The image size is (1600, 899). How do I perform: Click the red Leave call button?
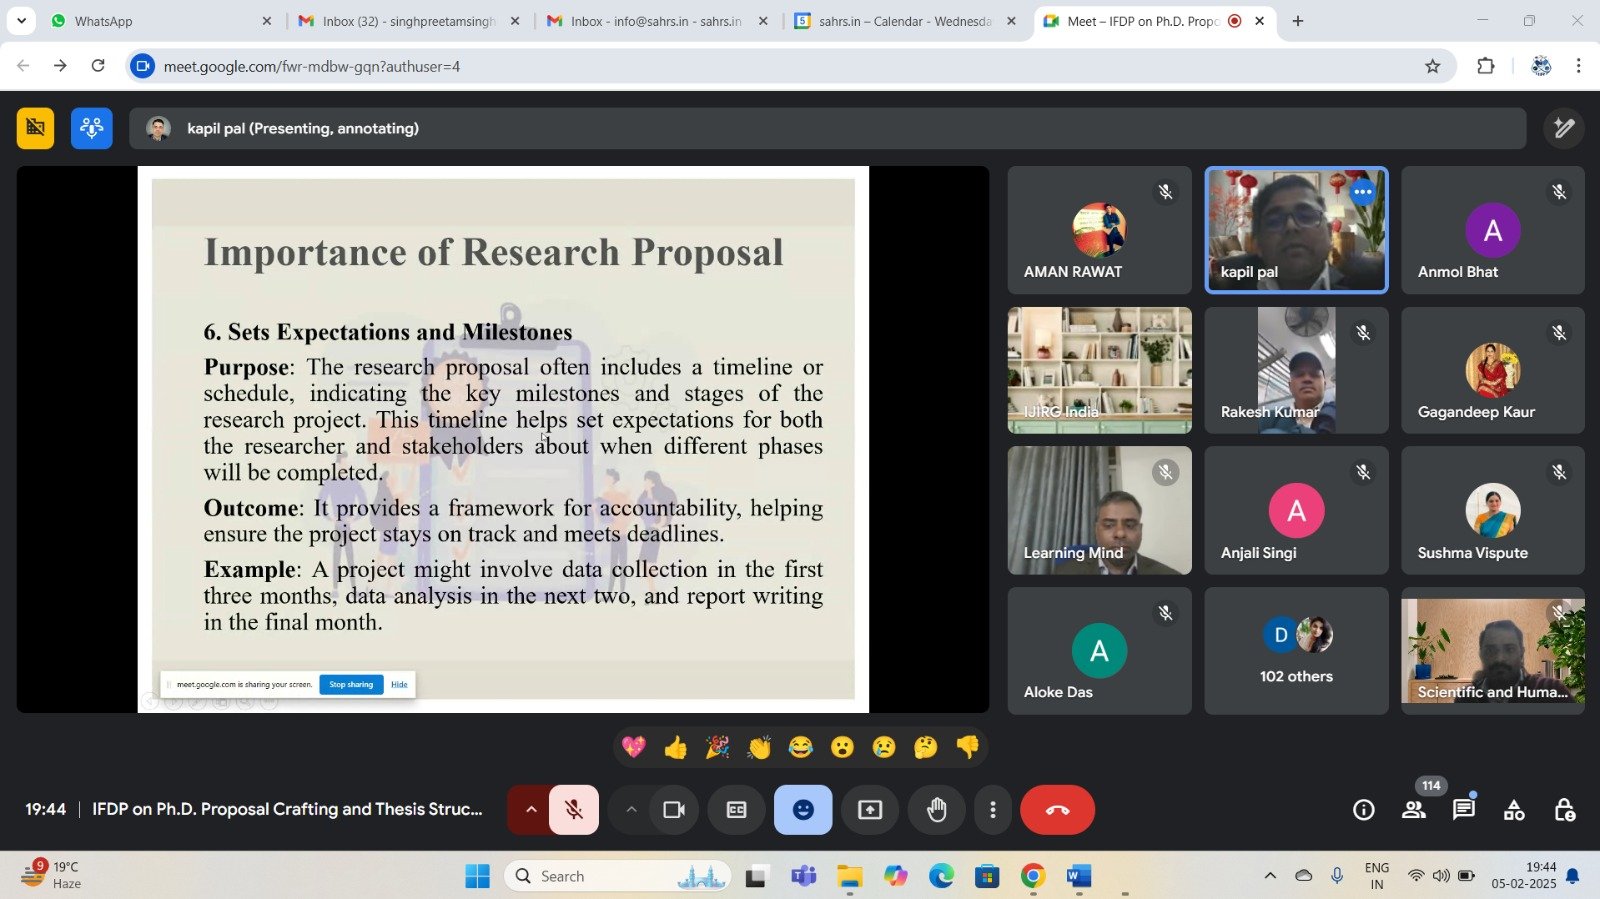coord(1057,810)
